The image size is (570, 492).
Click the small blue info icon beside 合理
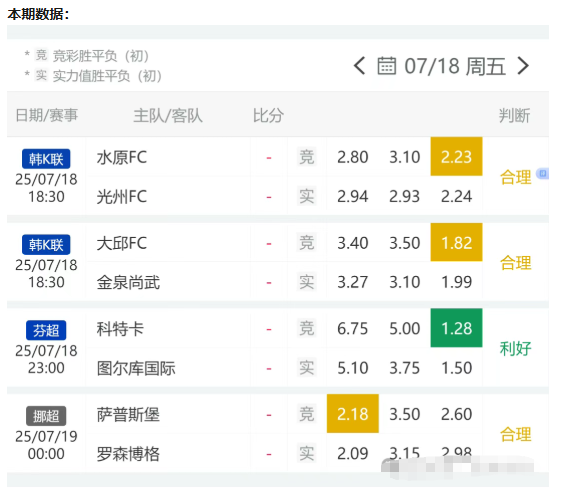[x=543, y=173]
